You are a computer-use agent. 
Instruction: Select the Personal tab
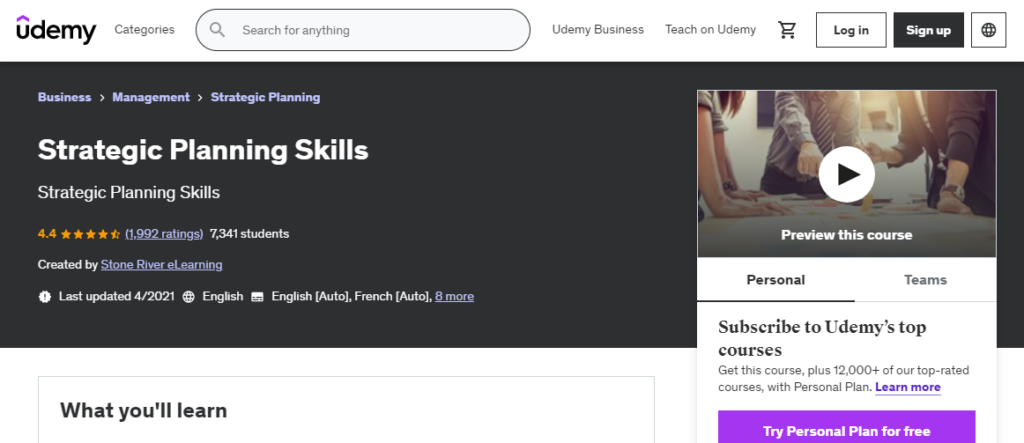click(x=775, y=280)
